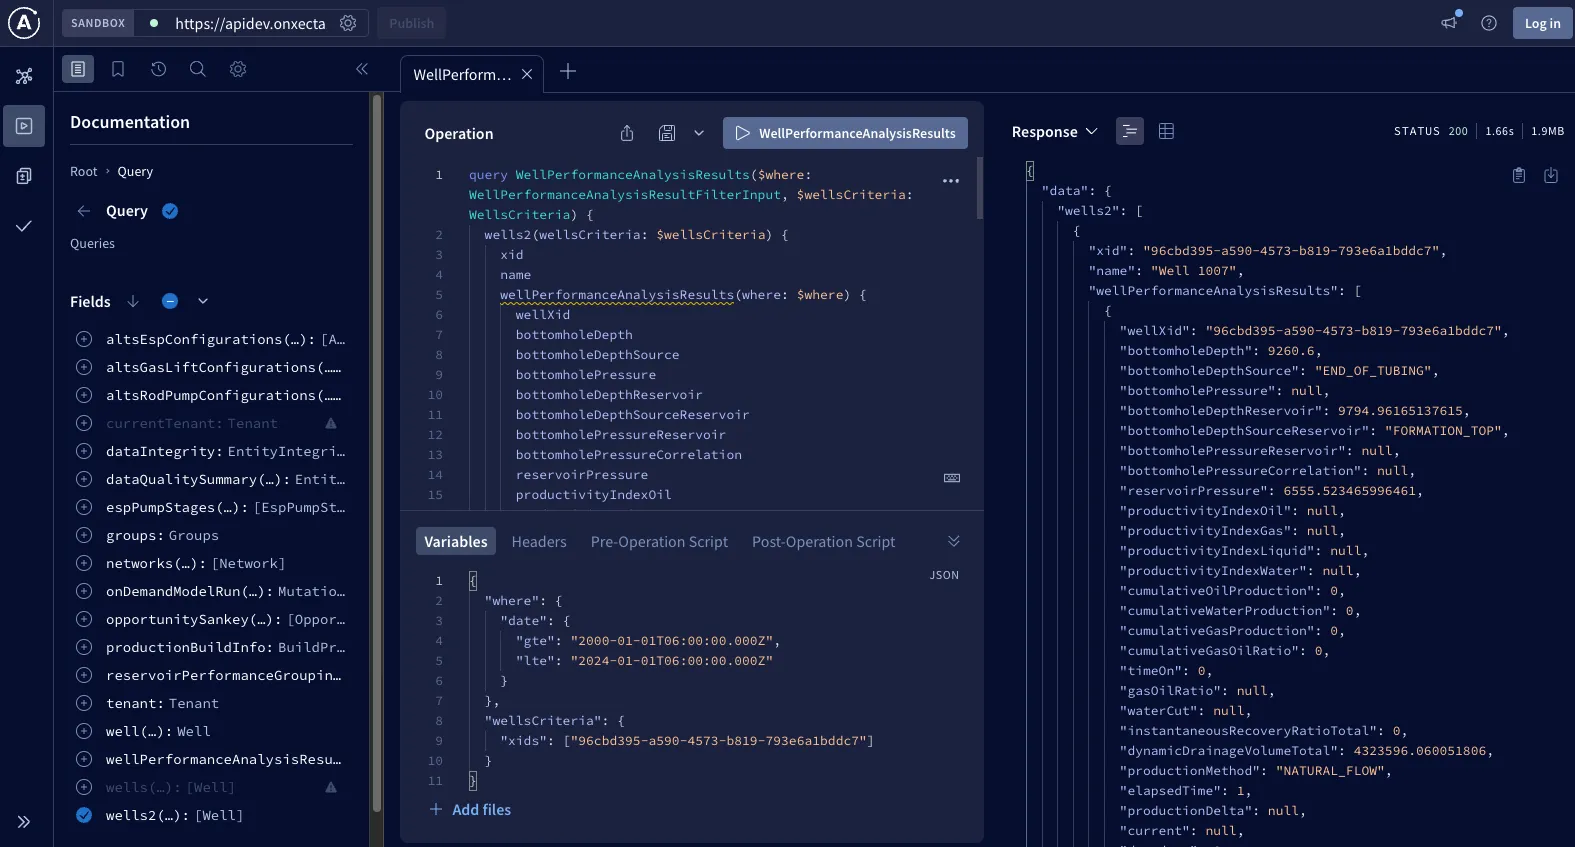Open the Response dropdown

click(x=1054, y=132)
